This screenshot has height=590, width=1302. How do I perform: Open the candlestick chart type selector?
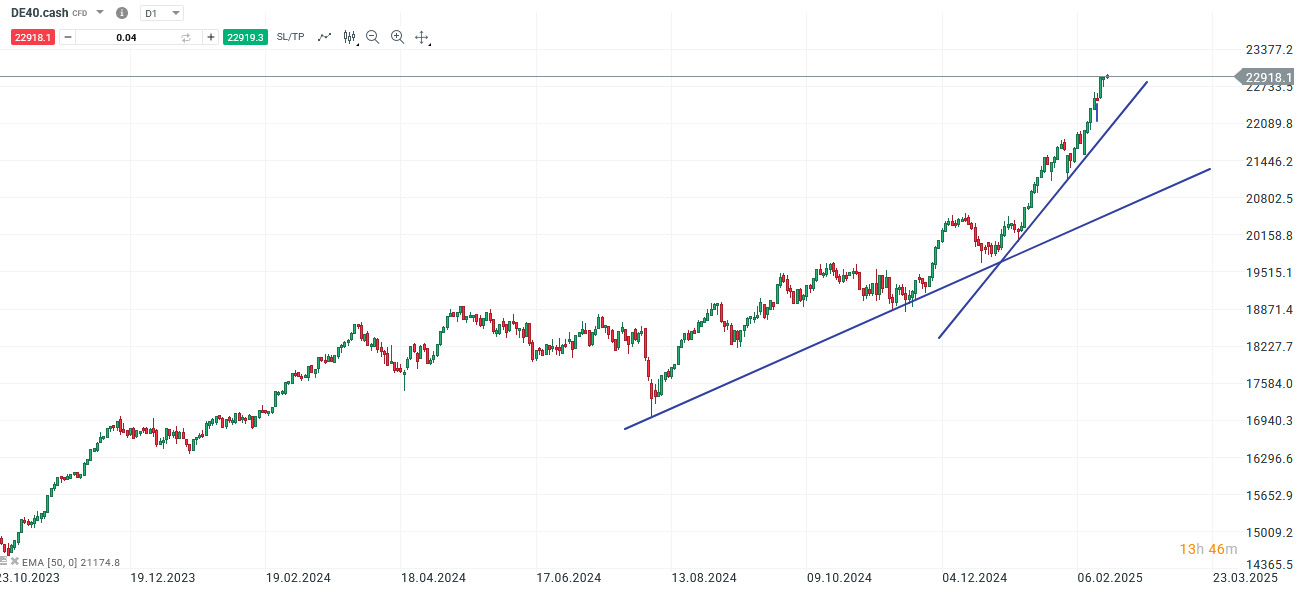350,37
